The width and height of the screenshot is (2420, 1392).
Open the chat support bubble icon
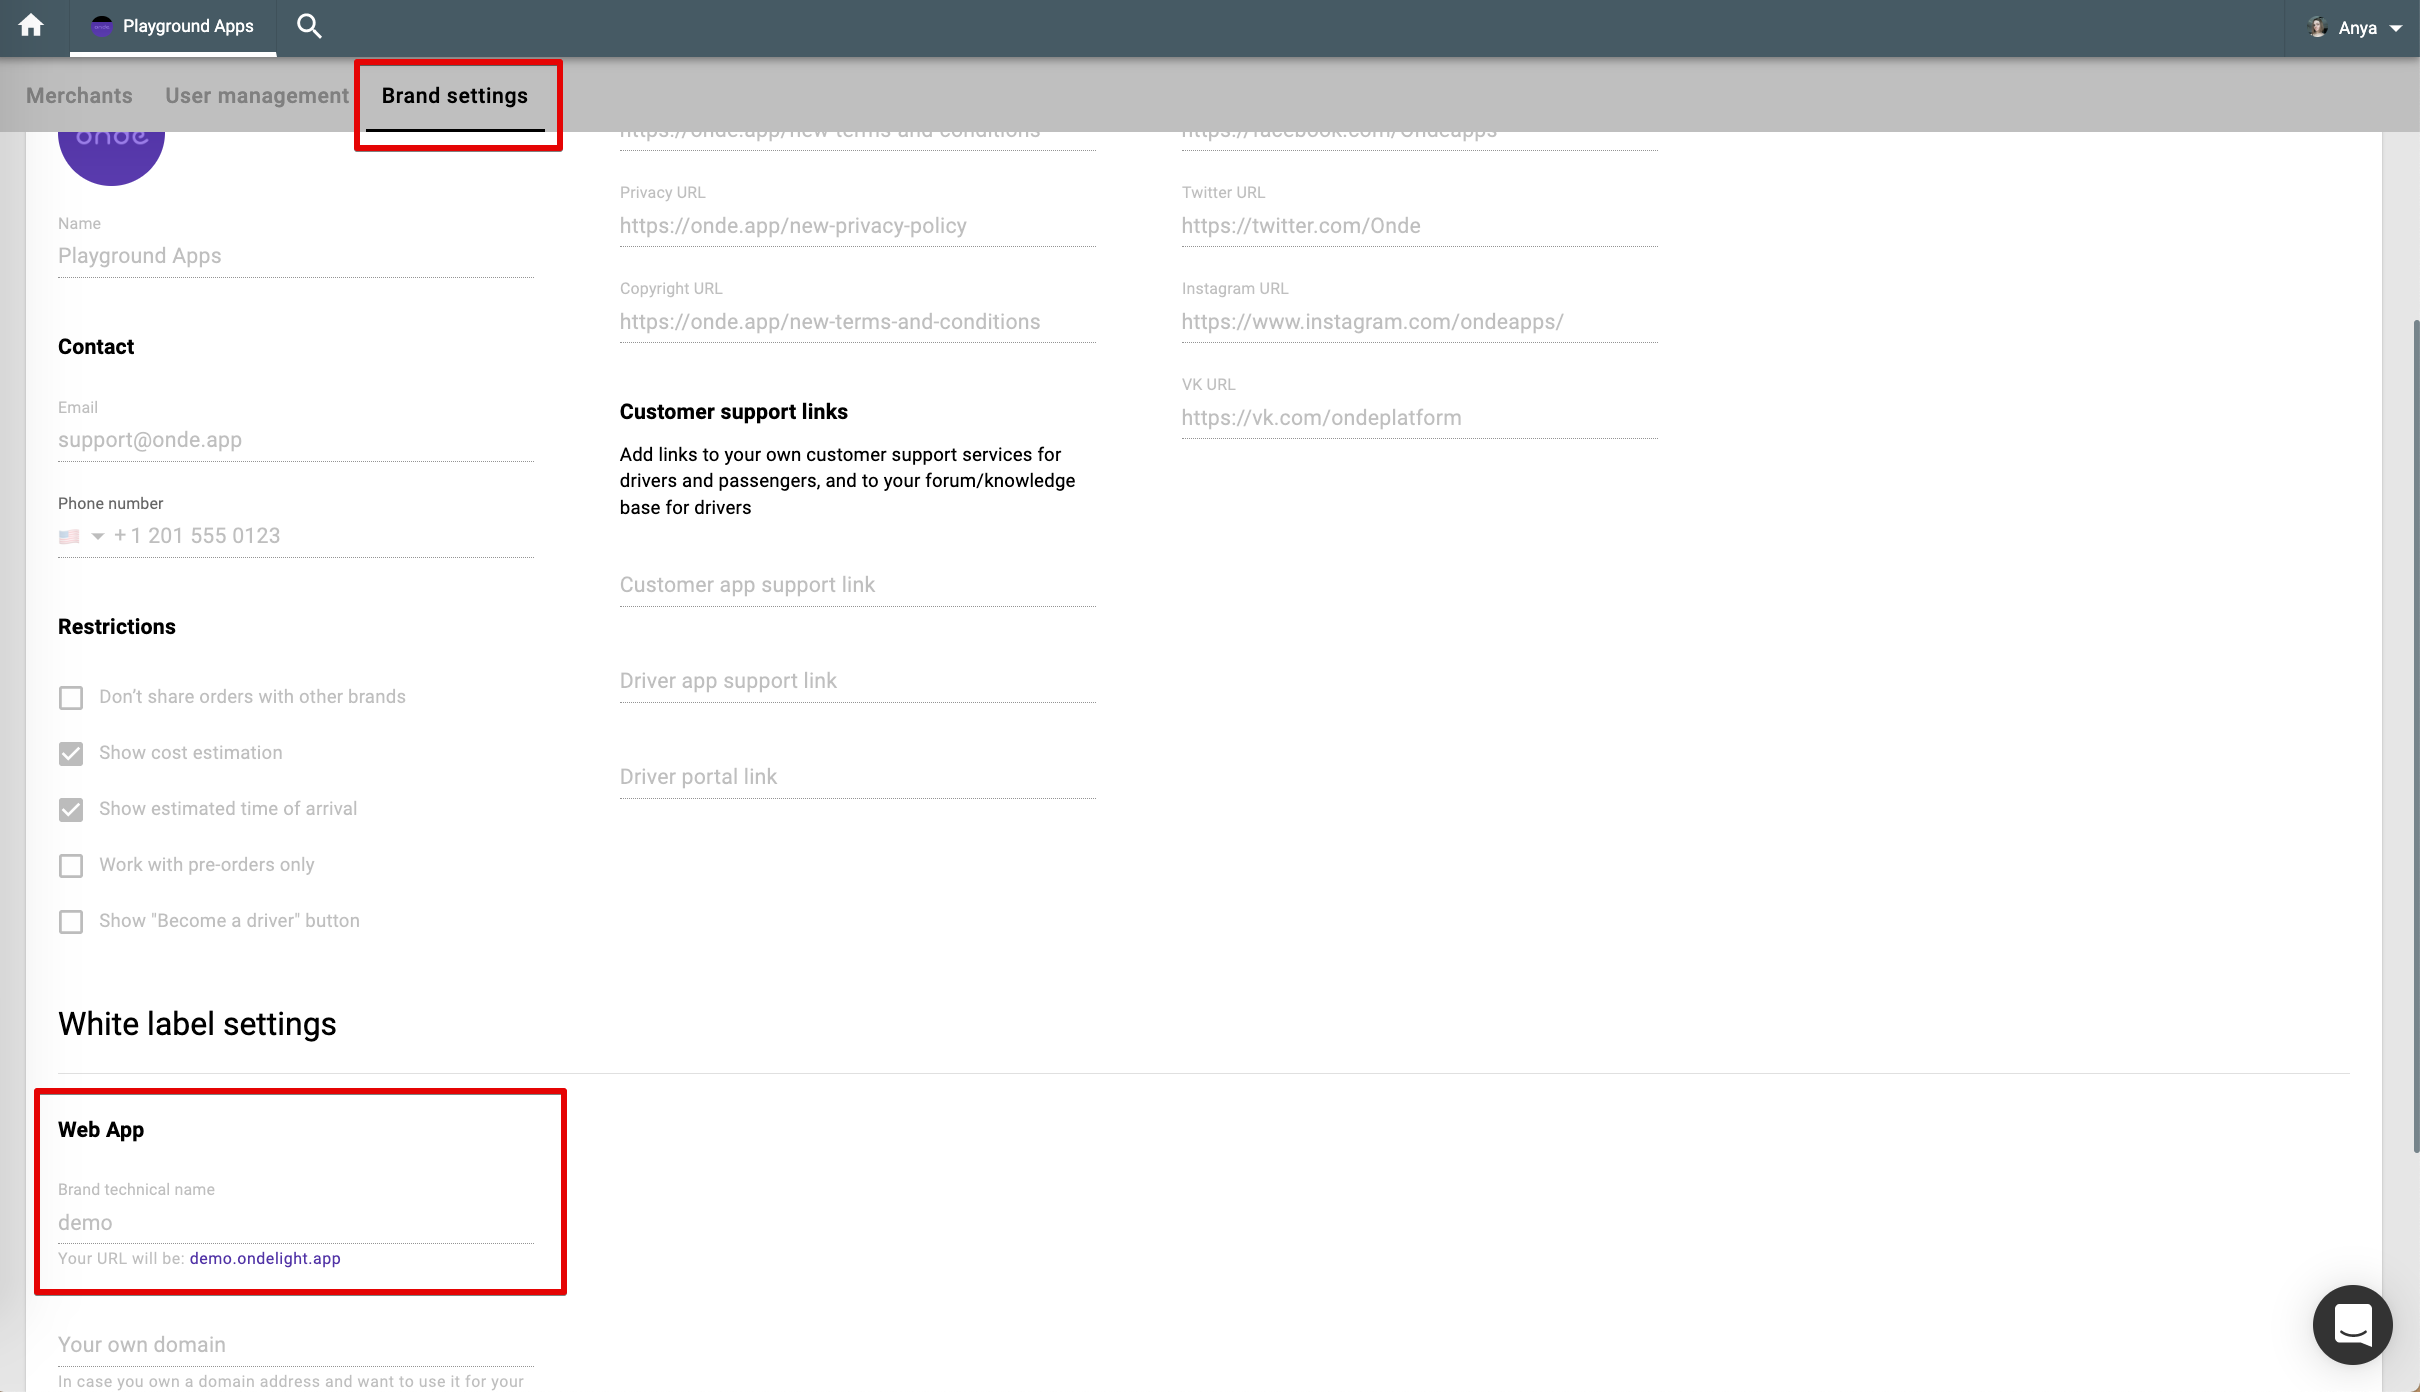pyautogui.click(x=2352, y=1325)
